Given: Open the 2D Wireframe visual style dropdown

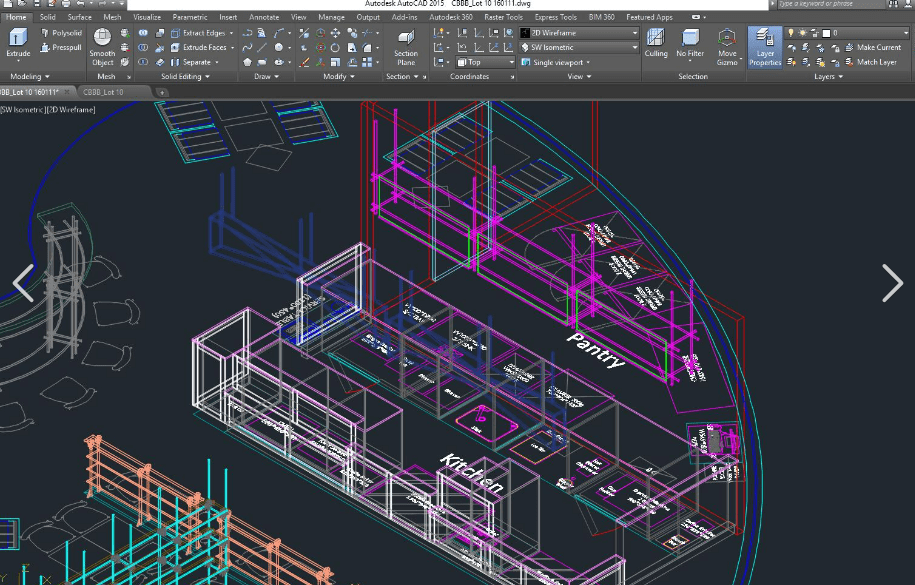Looking at the screenshot, I should 579,33.
